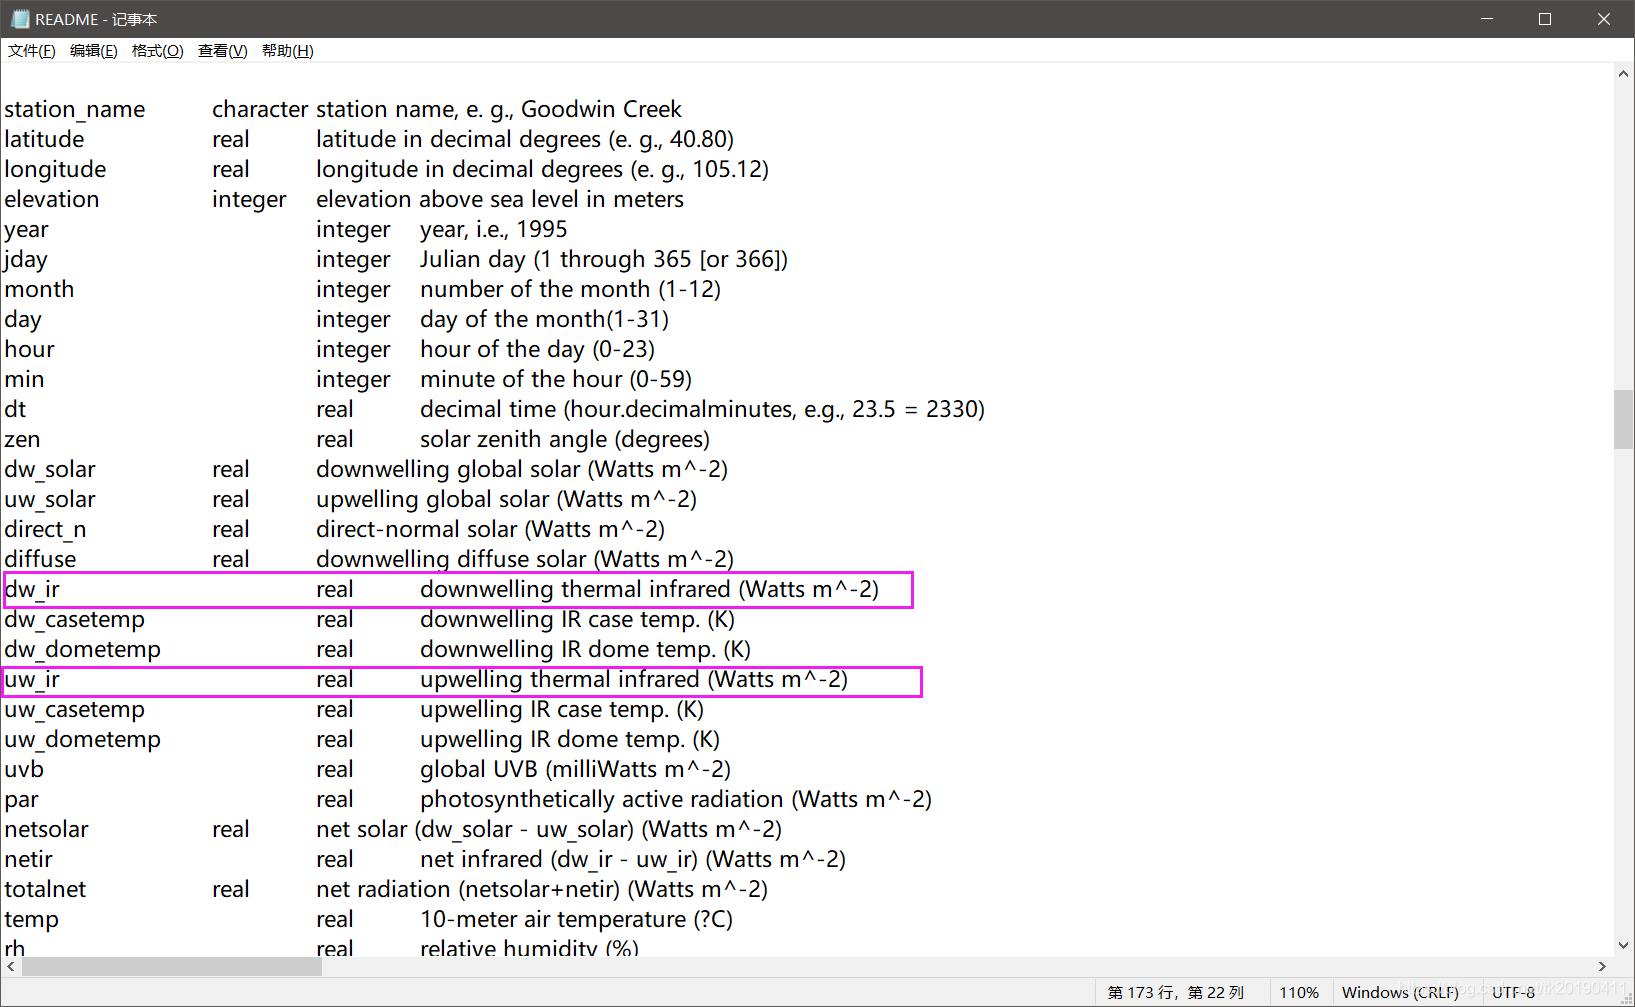Click the word 'elevation' at line start

point(52,199)
